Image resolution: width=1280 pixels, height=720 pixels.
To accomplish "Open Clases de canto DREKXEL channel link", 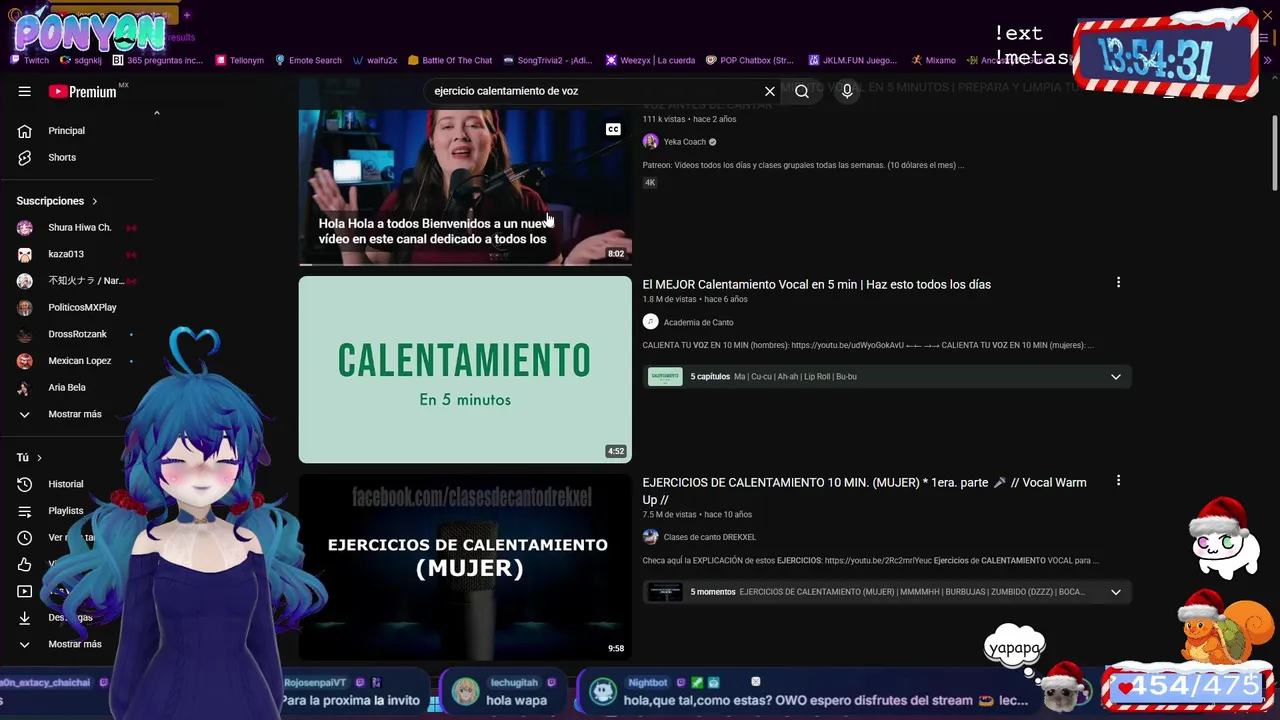I will pyautogui.click(x=709, y=538).
